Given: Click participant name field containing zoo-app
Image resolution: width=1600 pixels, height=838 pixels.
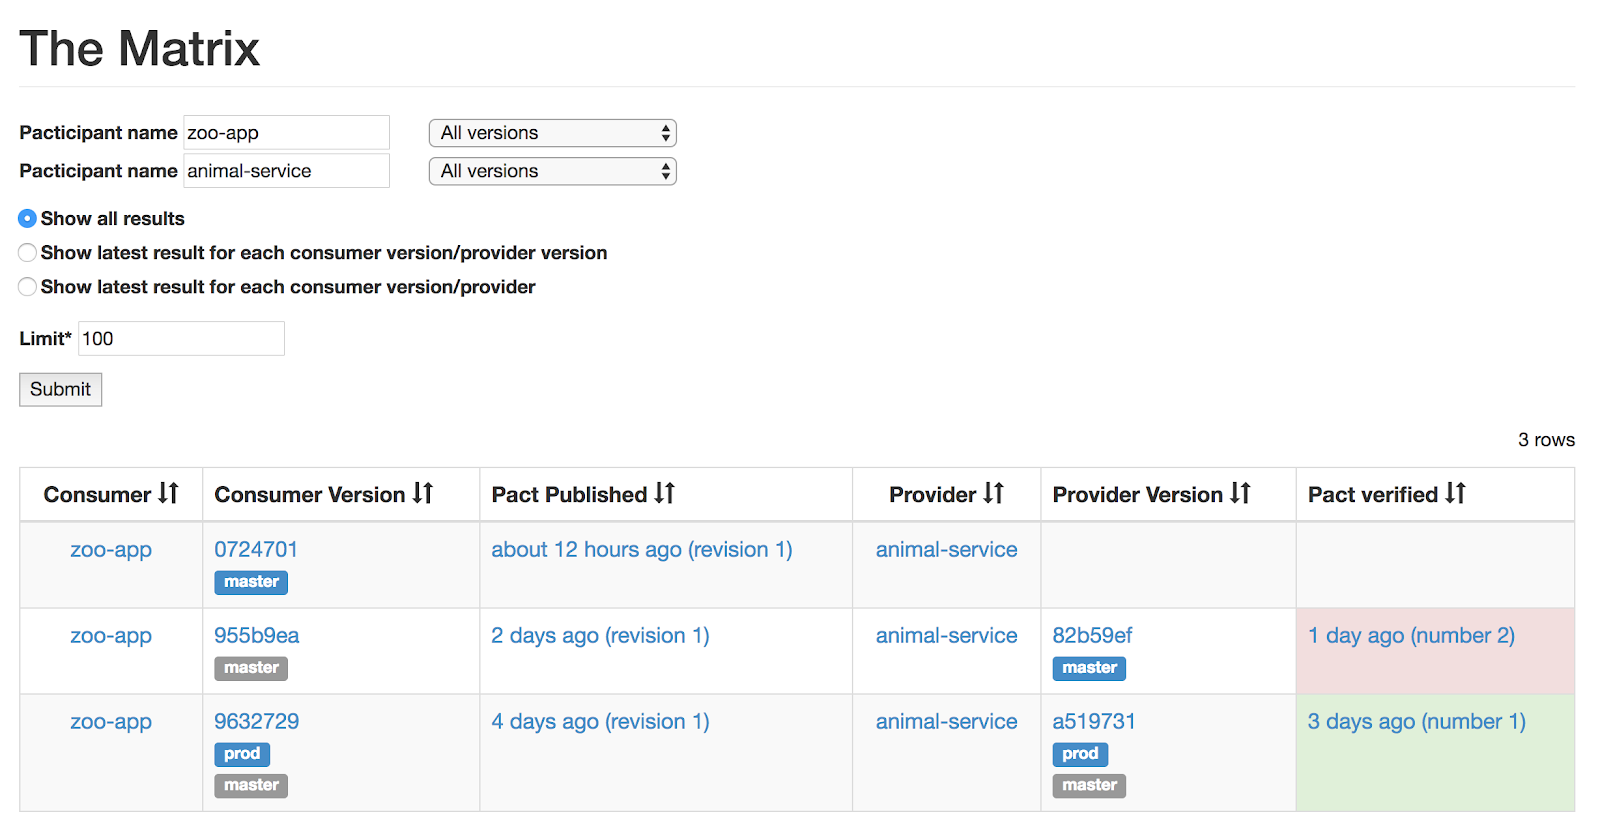Looking at the screenshot, I should point(286,133).
